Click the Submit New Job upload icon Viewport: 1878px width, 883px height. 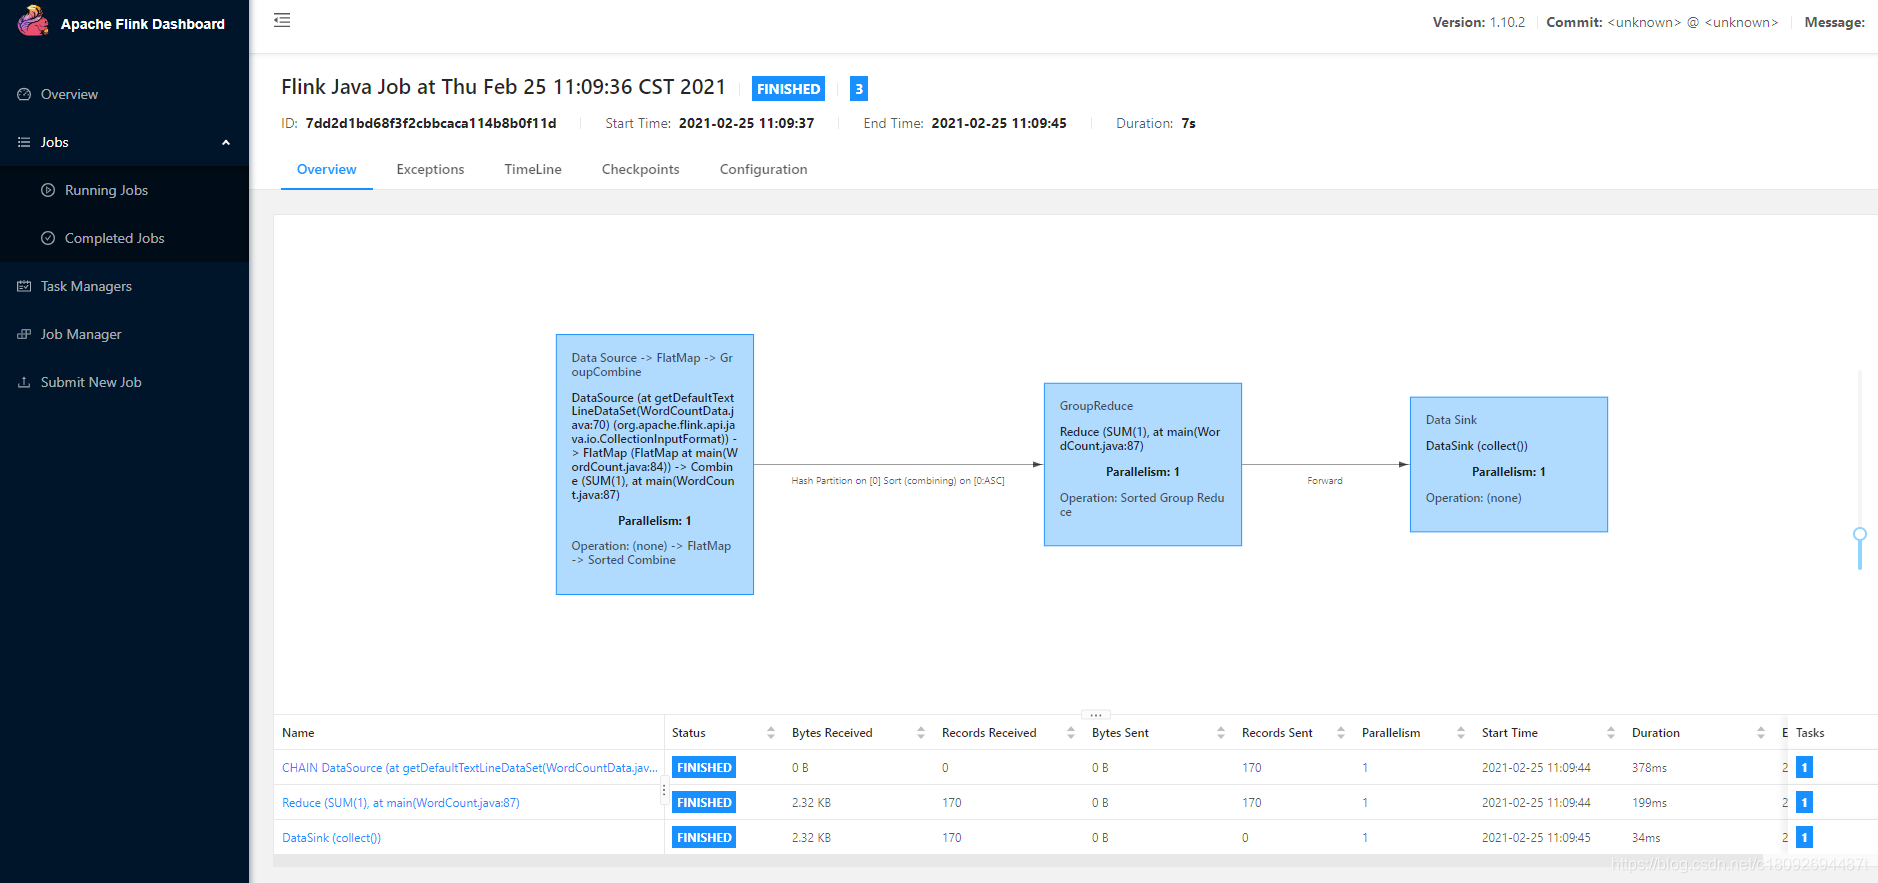click(x=24, y=382)
